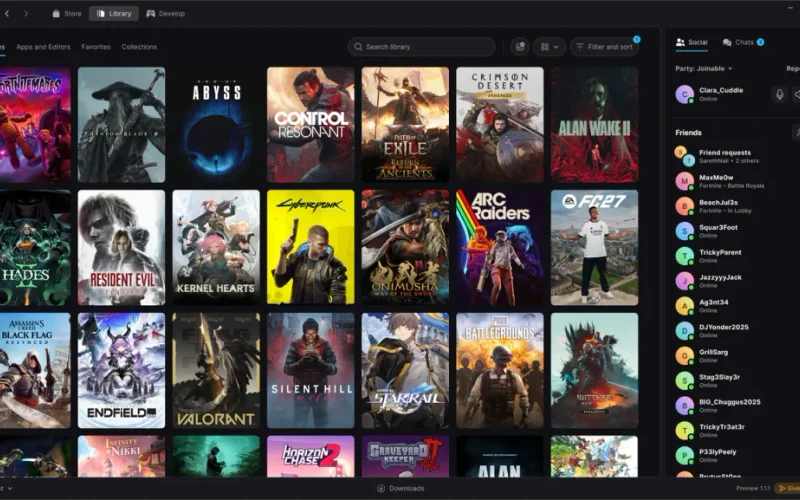Open the Infinity Nikki game tile
The image size is (800, 500).
pos(121,456)
